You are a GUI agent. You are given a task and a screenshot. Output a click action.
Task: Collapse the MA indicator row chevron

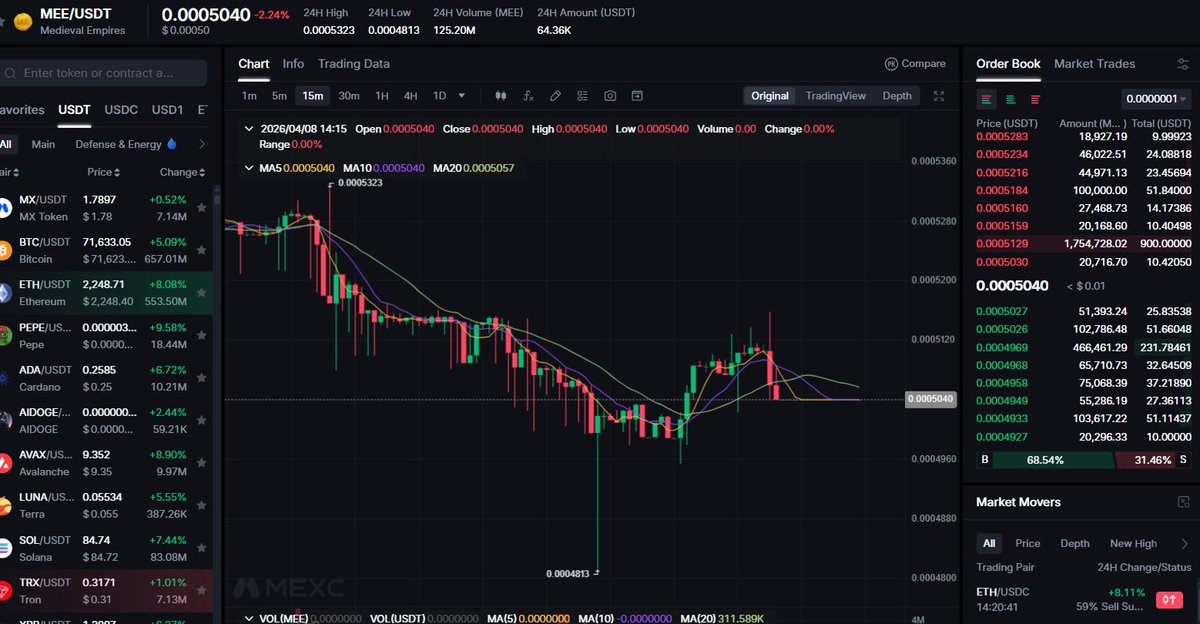249,168
